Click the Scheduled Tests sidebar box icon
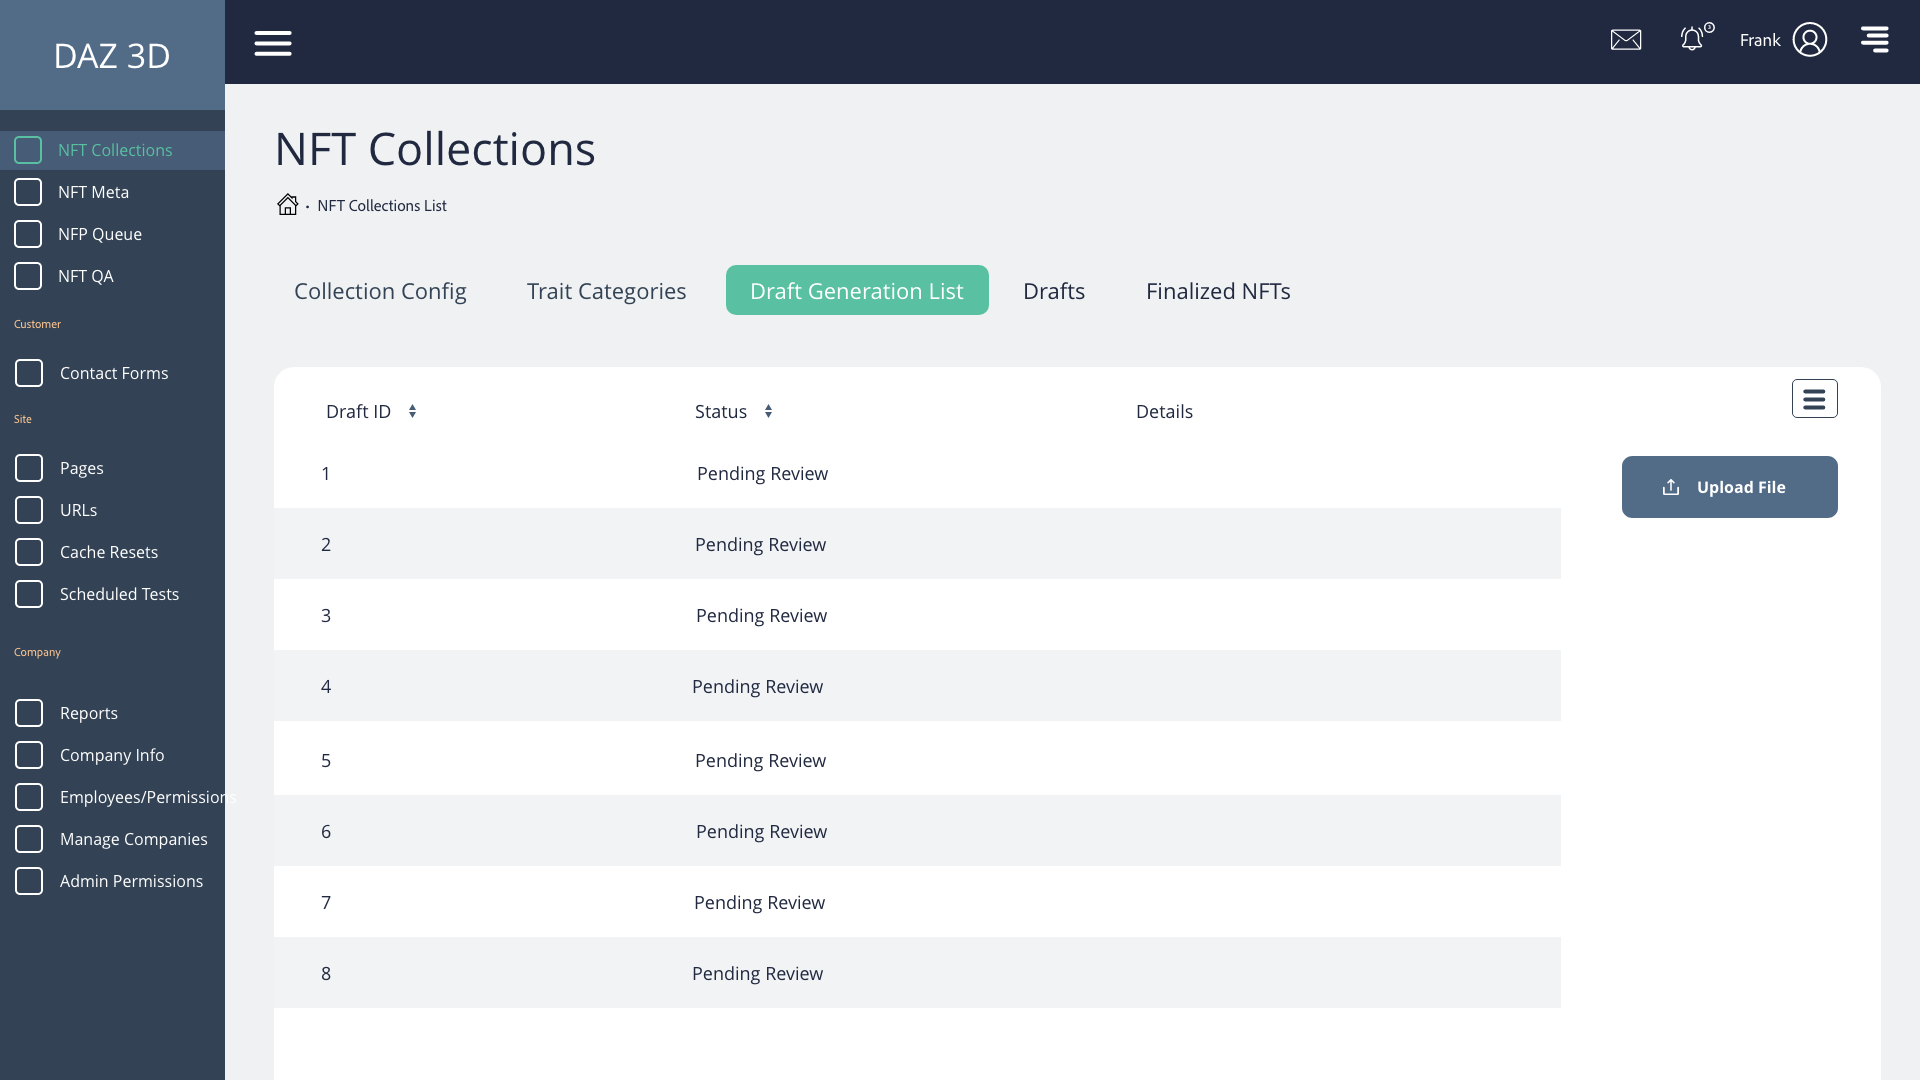Viewport: 1920px width, 1080px height. [29, 594]
